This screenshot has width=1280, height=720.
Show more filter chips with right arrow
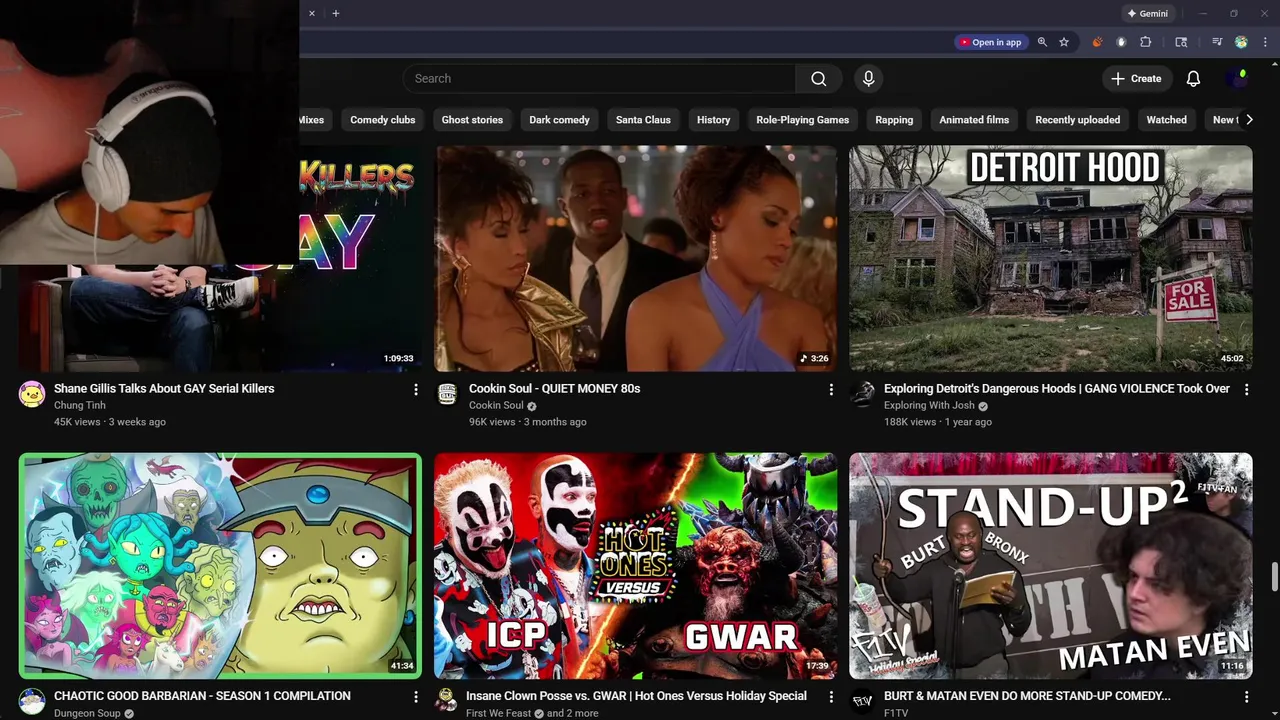(1248, 120)
